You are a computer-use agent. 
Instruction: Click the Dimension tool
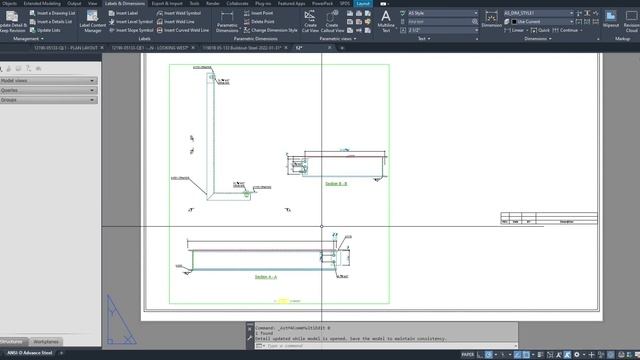(x=491, y=19)
